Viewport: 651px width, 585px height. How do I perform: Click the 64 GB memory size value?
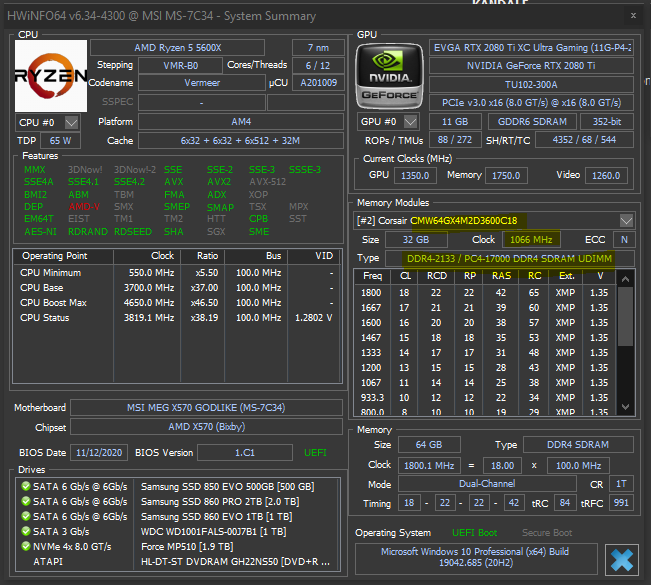pyautogui.click(x=429, y=445)
